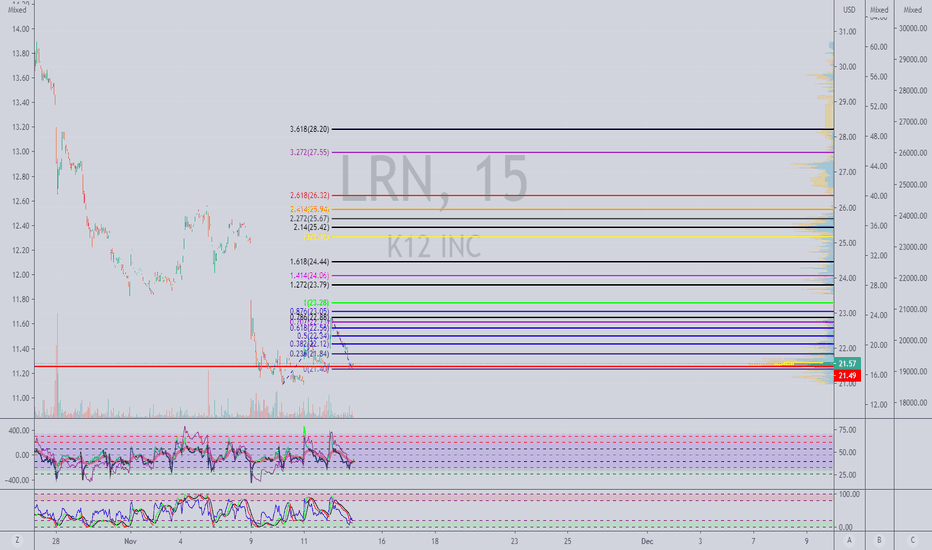Select the 2.14(25.42) Fibonacci level label
This screenshot has width=932, height=550.
tap(311, 227)
